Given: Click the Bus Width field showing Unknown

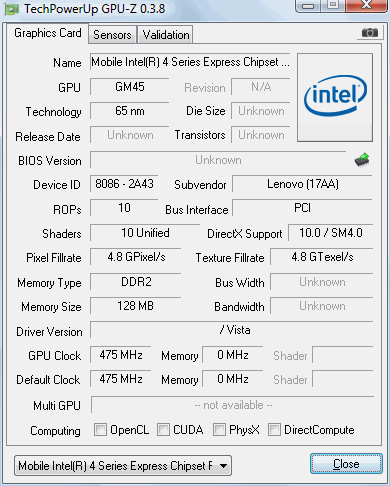Looking at the screenshot, I should pyautogui.click(x=322, y=282).
